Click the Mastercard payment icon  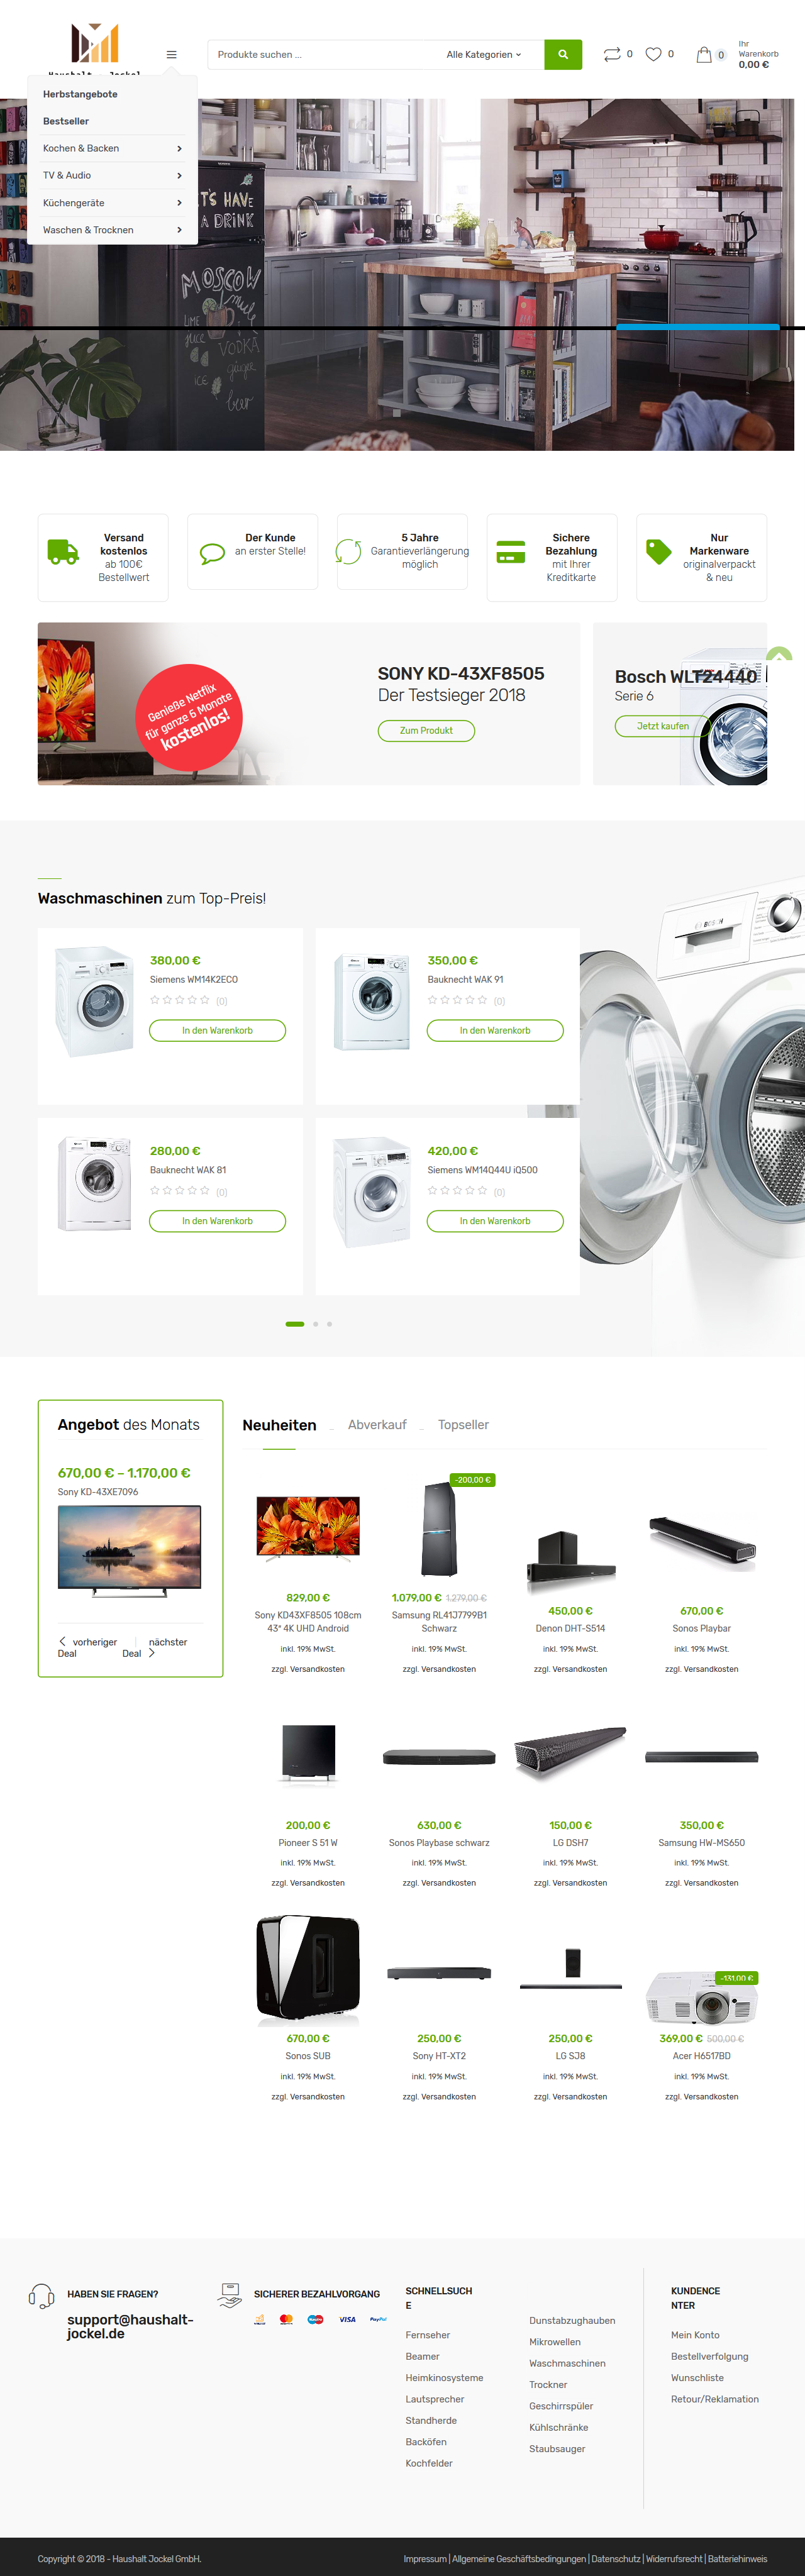point(286,2319)
